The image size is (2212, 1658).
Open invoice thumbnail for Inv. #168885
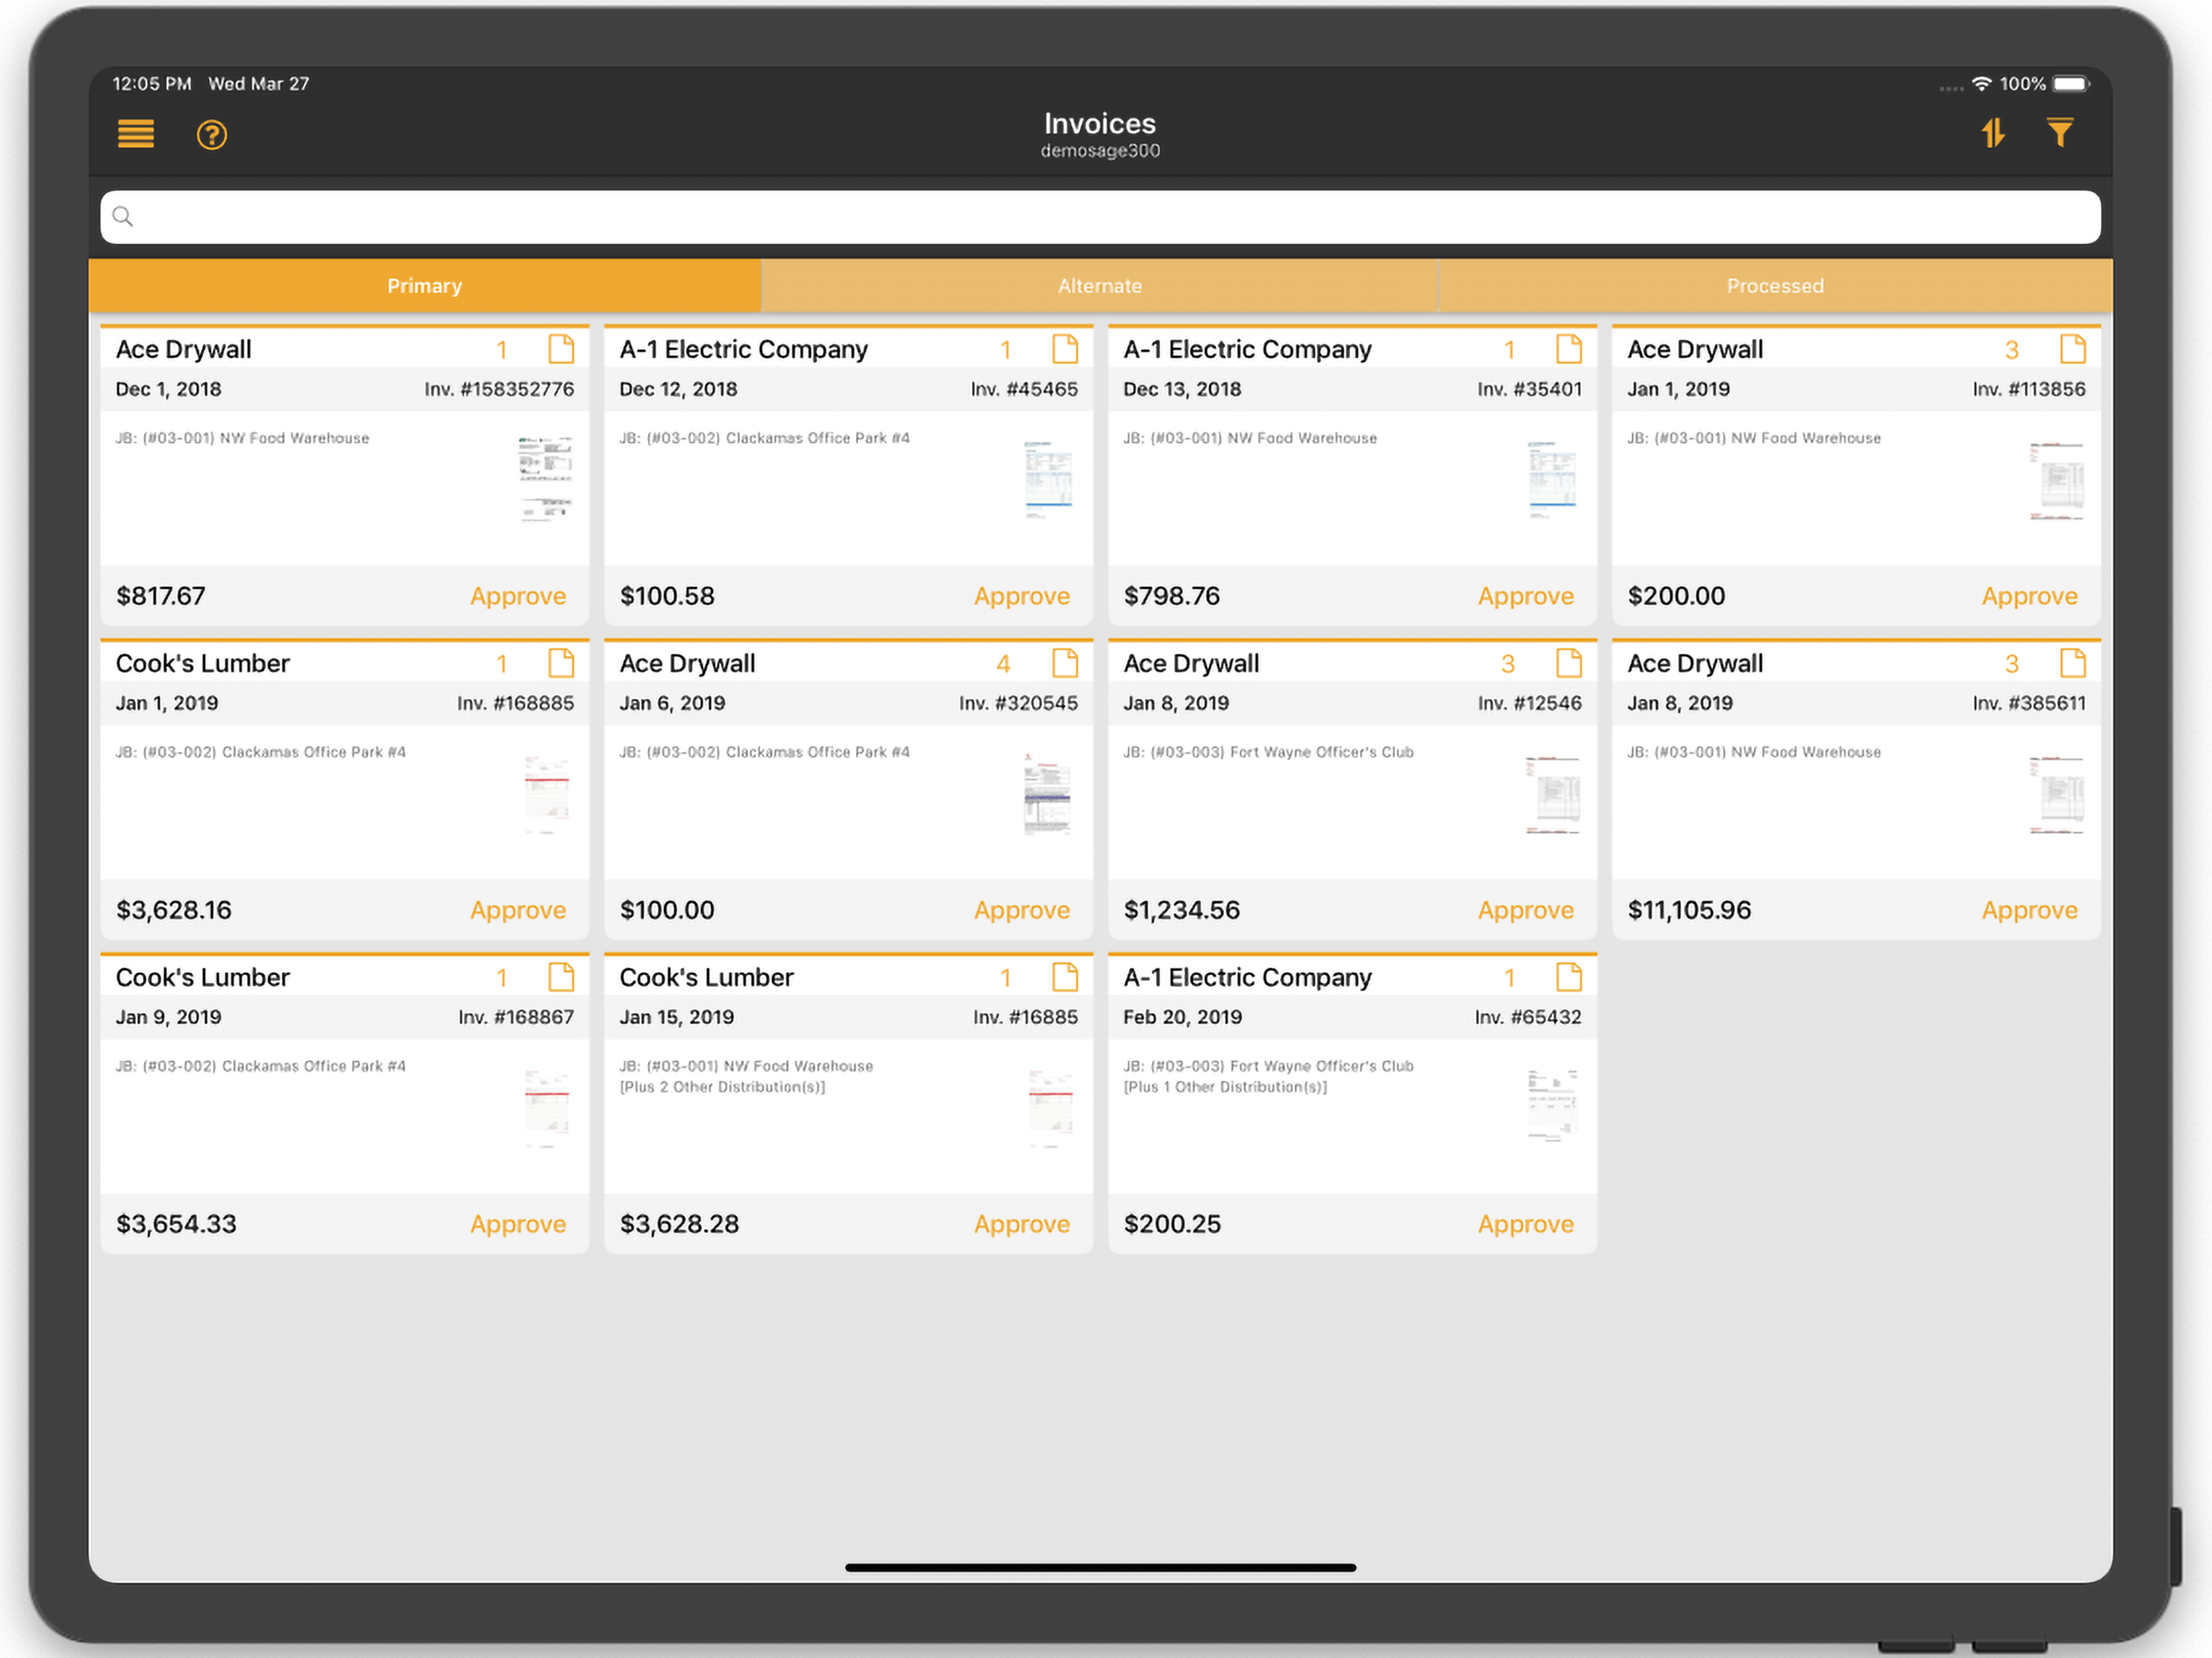[x=546, y=795]
